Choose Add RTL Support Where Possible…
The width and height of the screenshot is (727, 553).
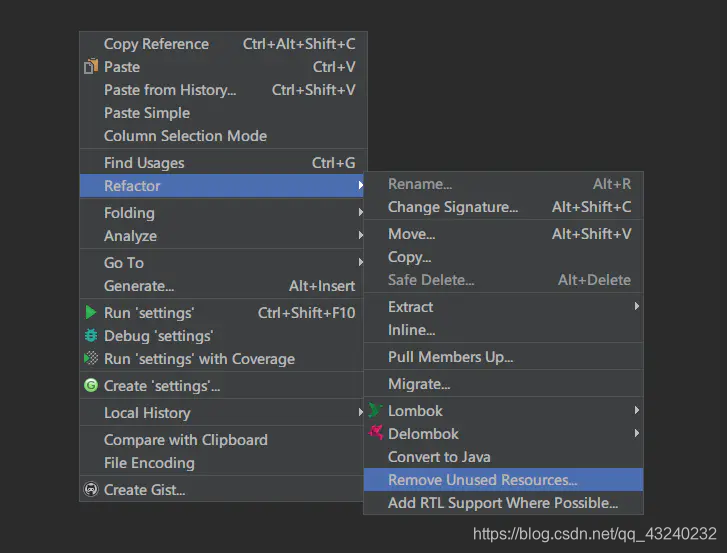503,502
